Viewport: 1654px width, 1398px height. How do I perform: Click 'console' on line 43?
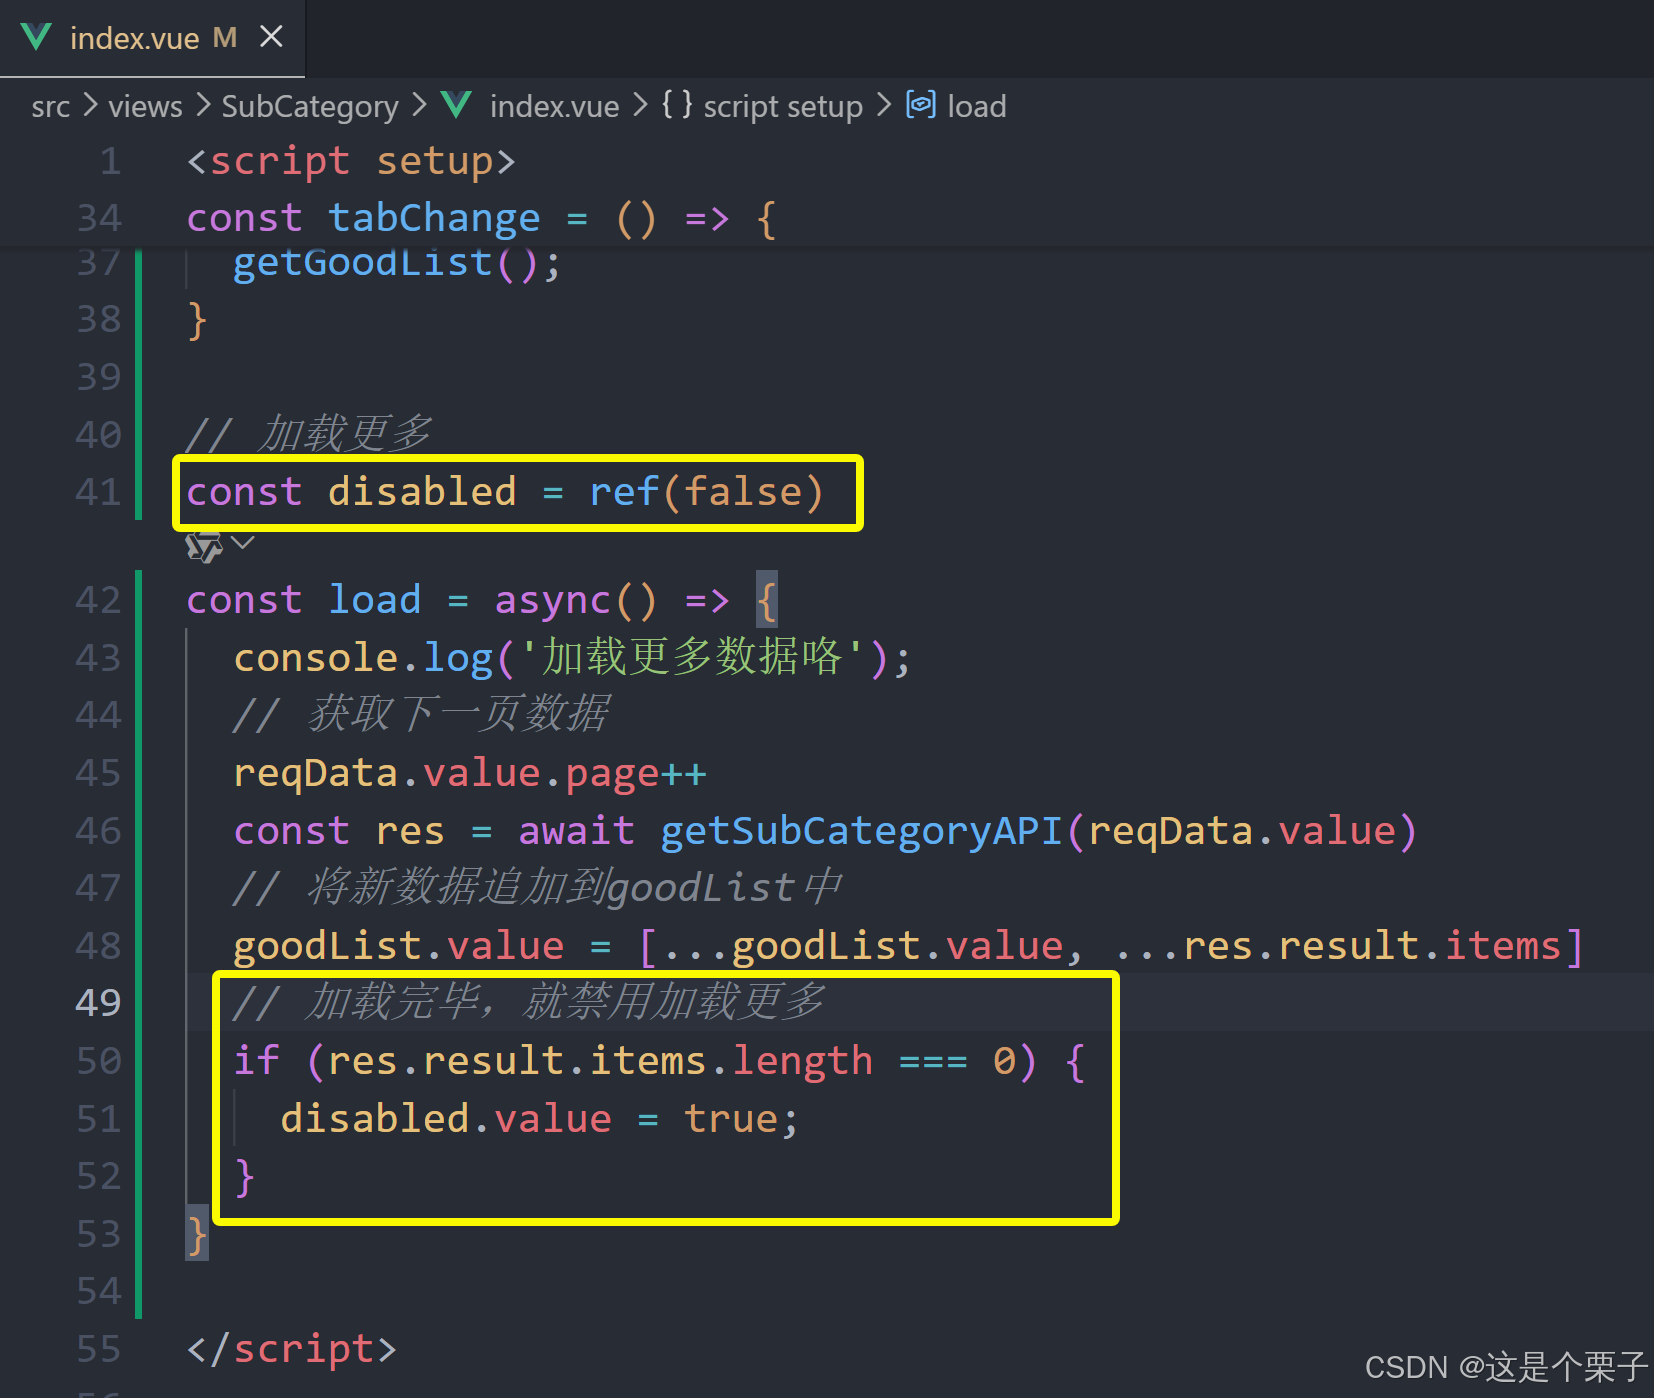tap(316, 658)
